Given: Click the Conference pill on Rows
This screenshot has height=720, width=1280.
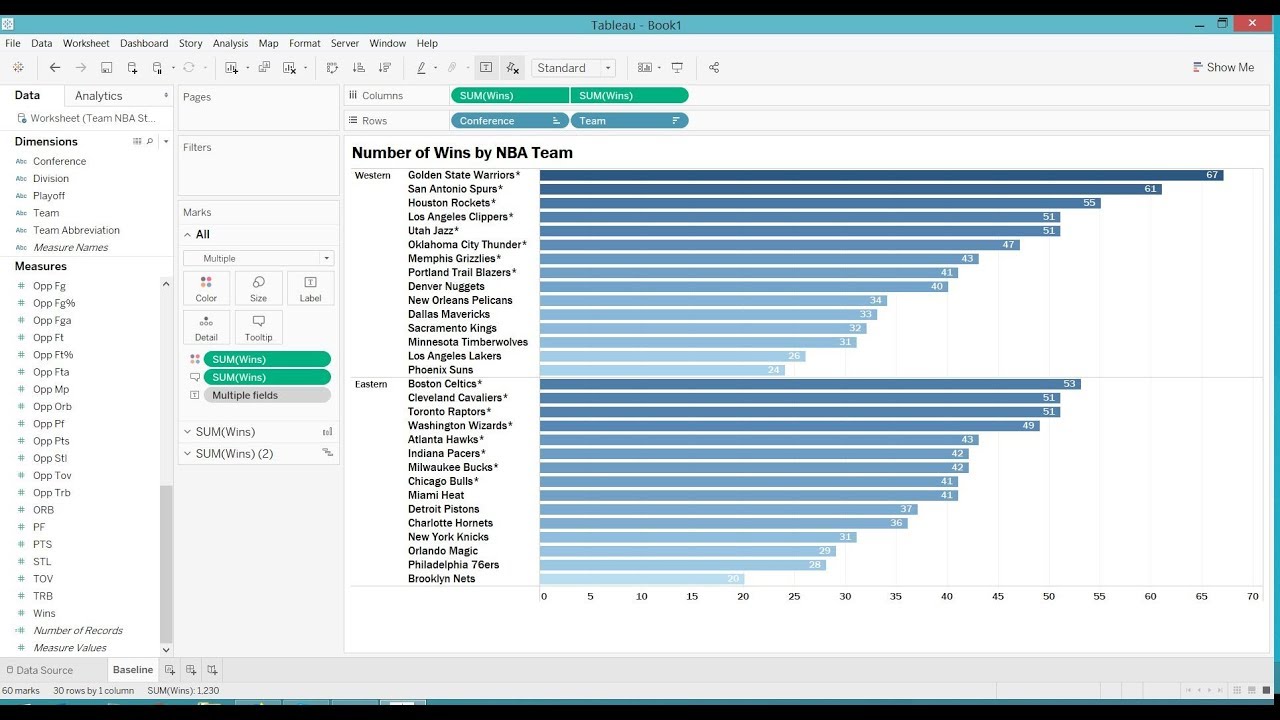Looking at the screenshot, I should coord(510,121).
